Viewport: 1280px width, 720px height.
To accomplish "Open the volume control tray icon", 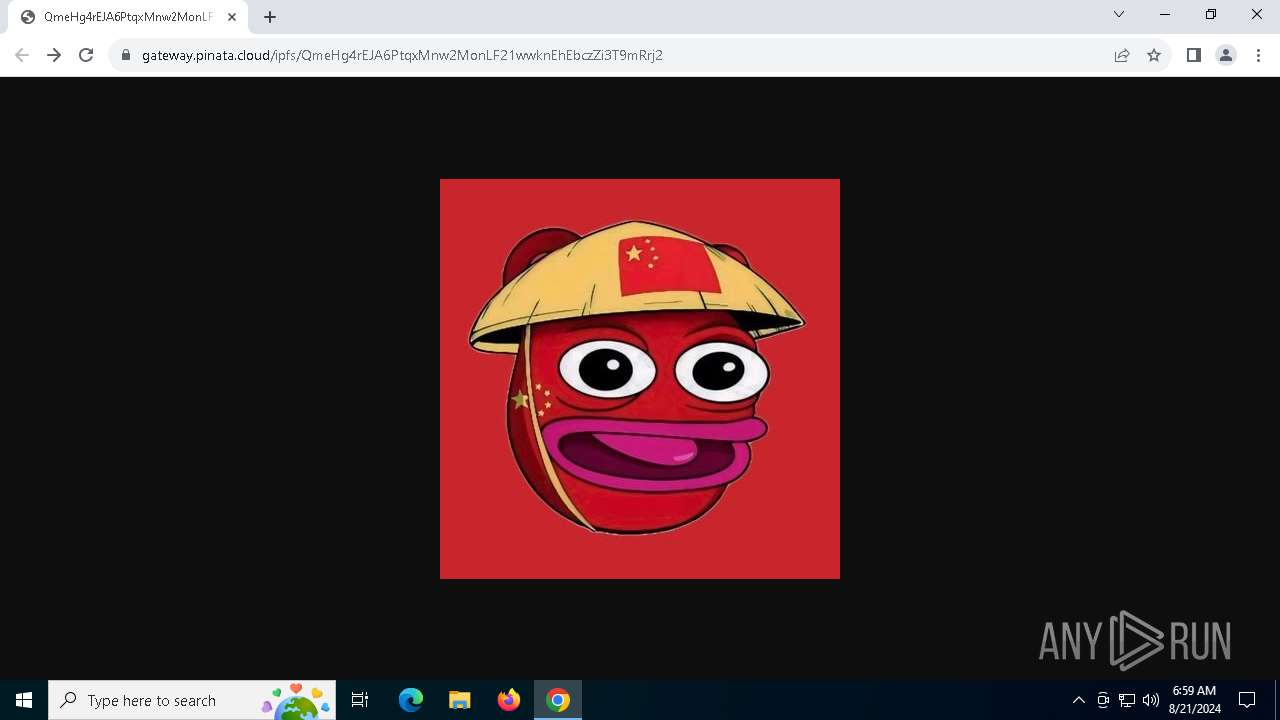I will click(x=1151, y=700).
